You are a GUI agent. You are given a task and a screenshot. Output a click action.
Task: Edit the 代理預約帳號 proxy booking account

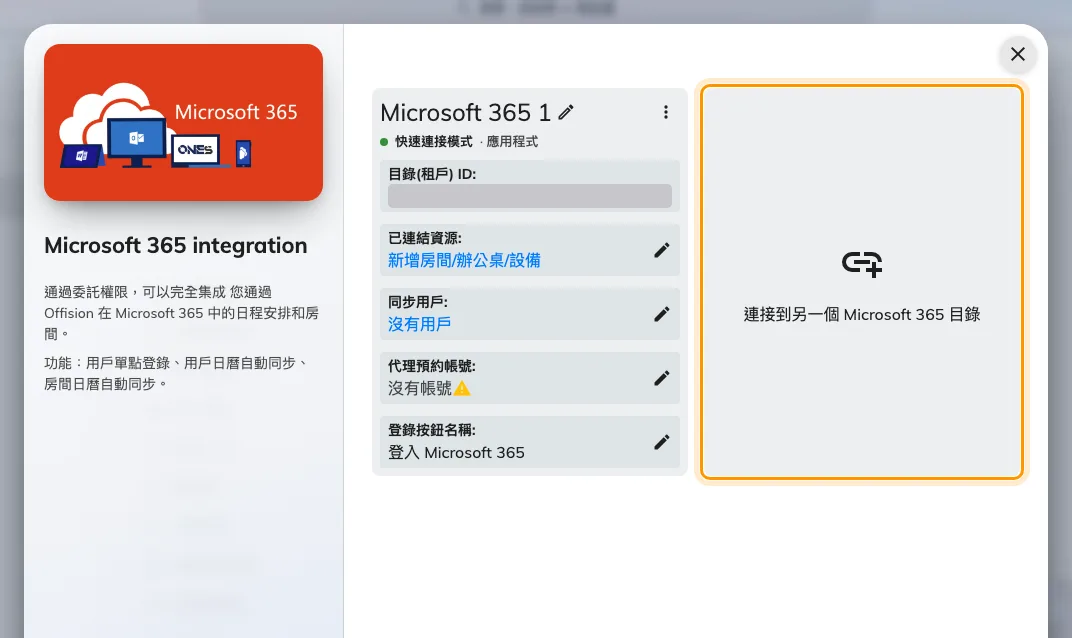click(x=661, y=378)
